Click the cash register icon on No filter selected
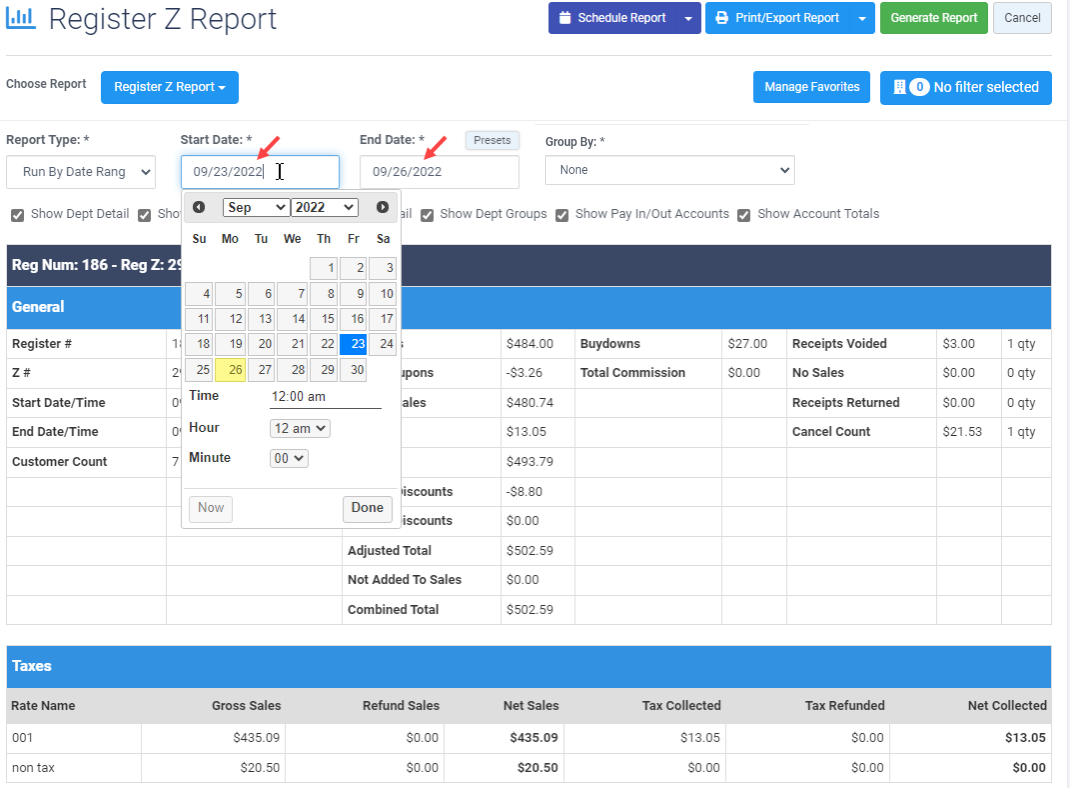Viewport: 1070px width, 788px height. point(899,87)
